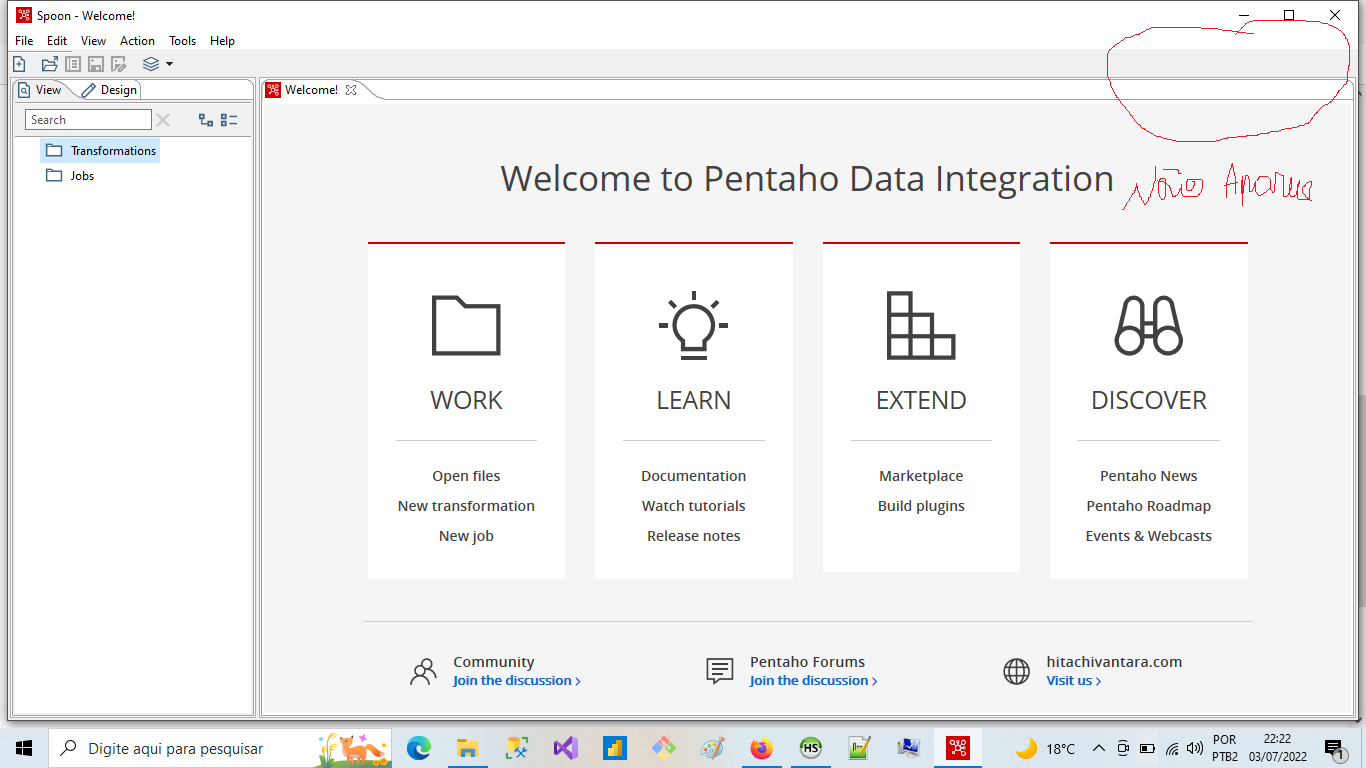Click the Build plugins link
This screenshot has height=768, width=1366.
tap(921, 506)
